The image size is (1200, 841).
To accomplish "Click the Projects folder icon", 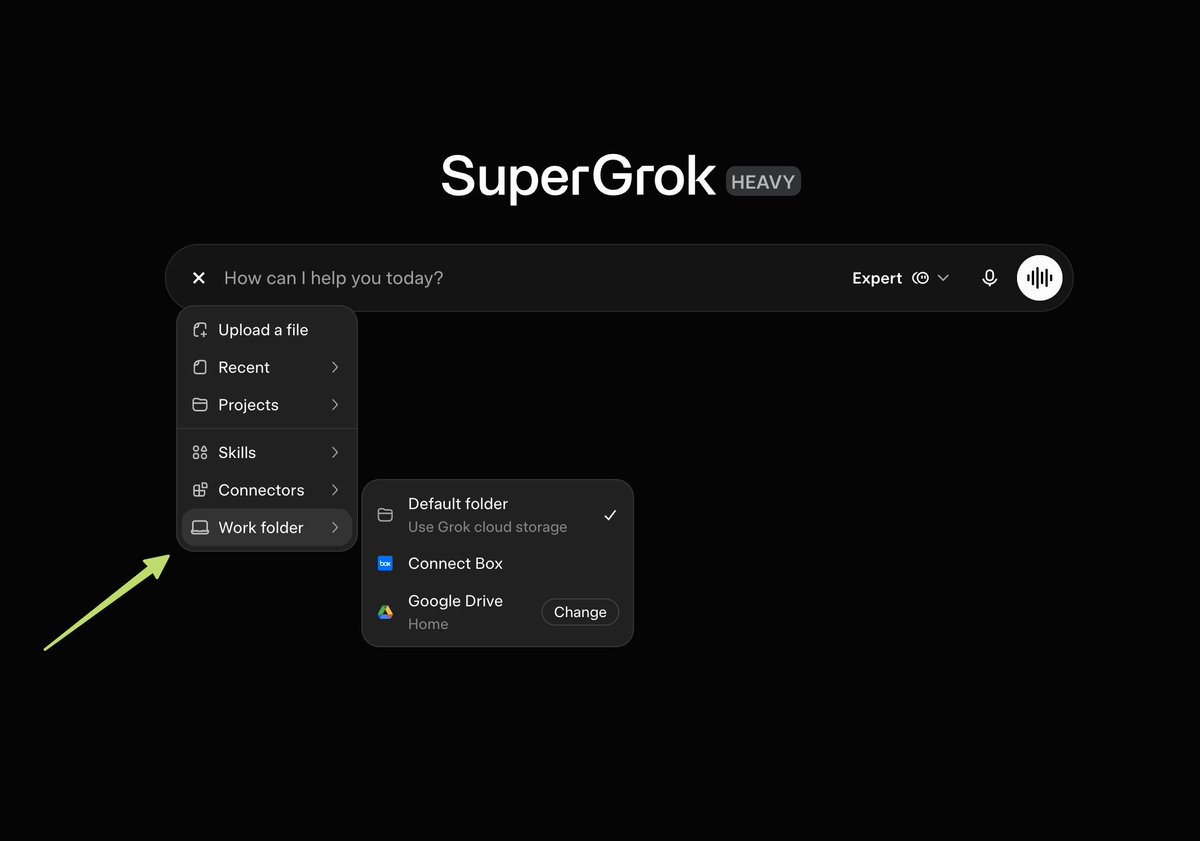I will 200,405.
